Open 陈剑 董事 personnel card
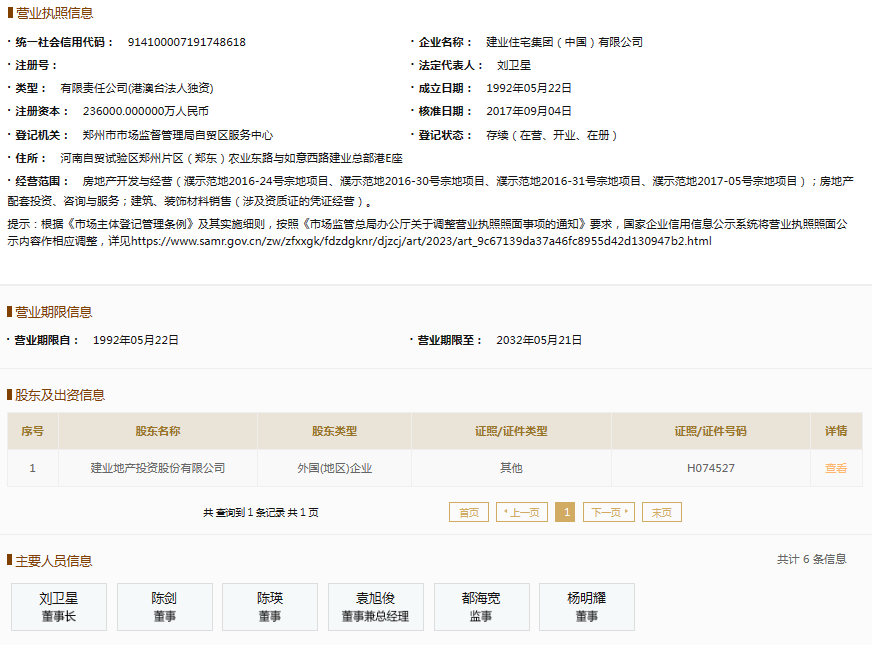Image resolution: width=872 pixels, height=645 pixels. click(164, 606)
